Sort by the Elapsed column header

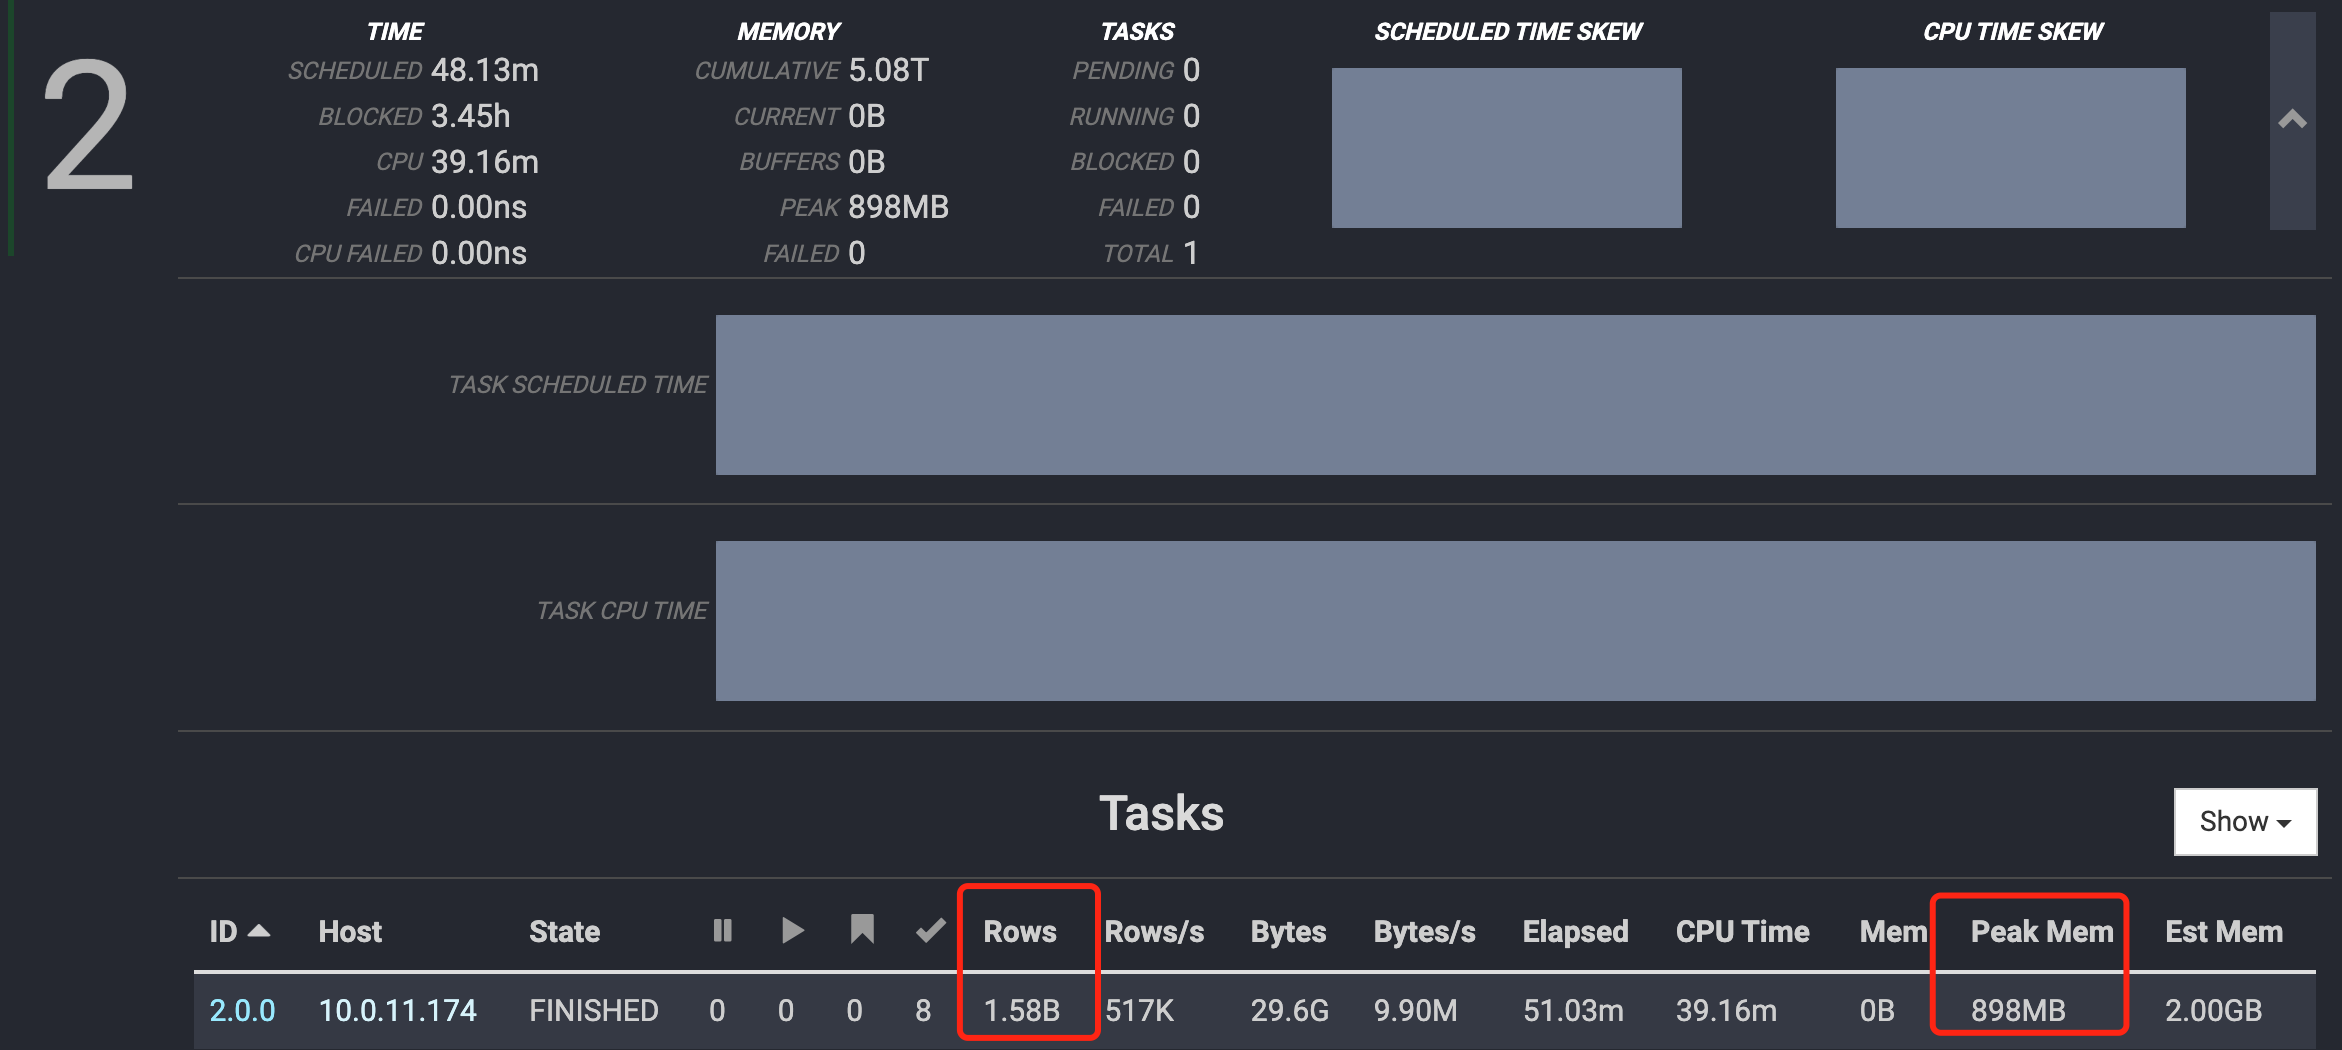pos(1575,931)
